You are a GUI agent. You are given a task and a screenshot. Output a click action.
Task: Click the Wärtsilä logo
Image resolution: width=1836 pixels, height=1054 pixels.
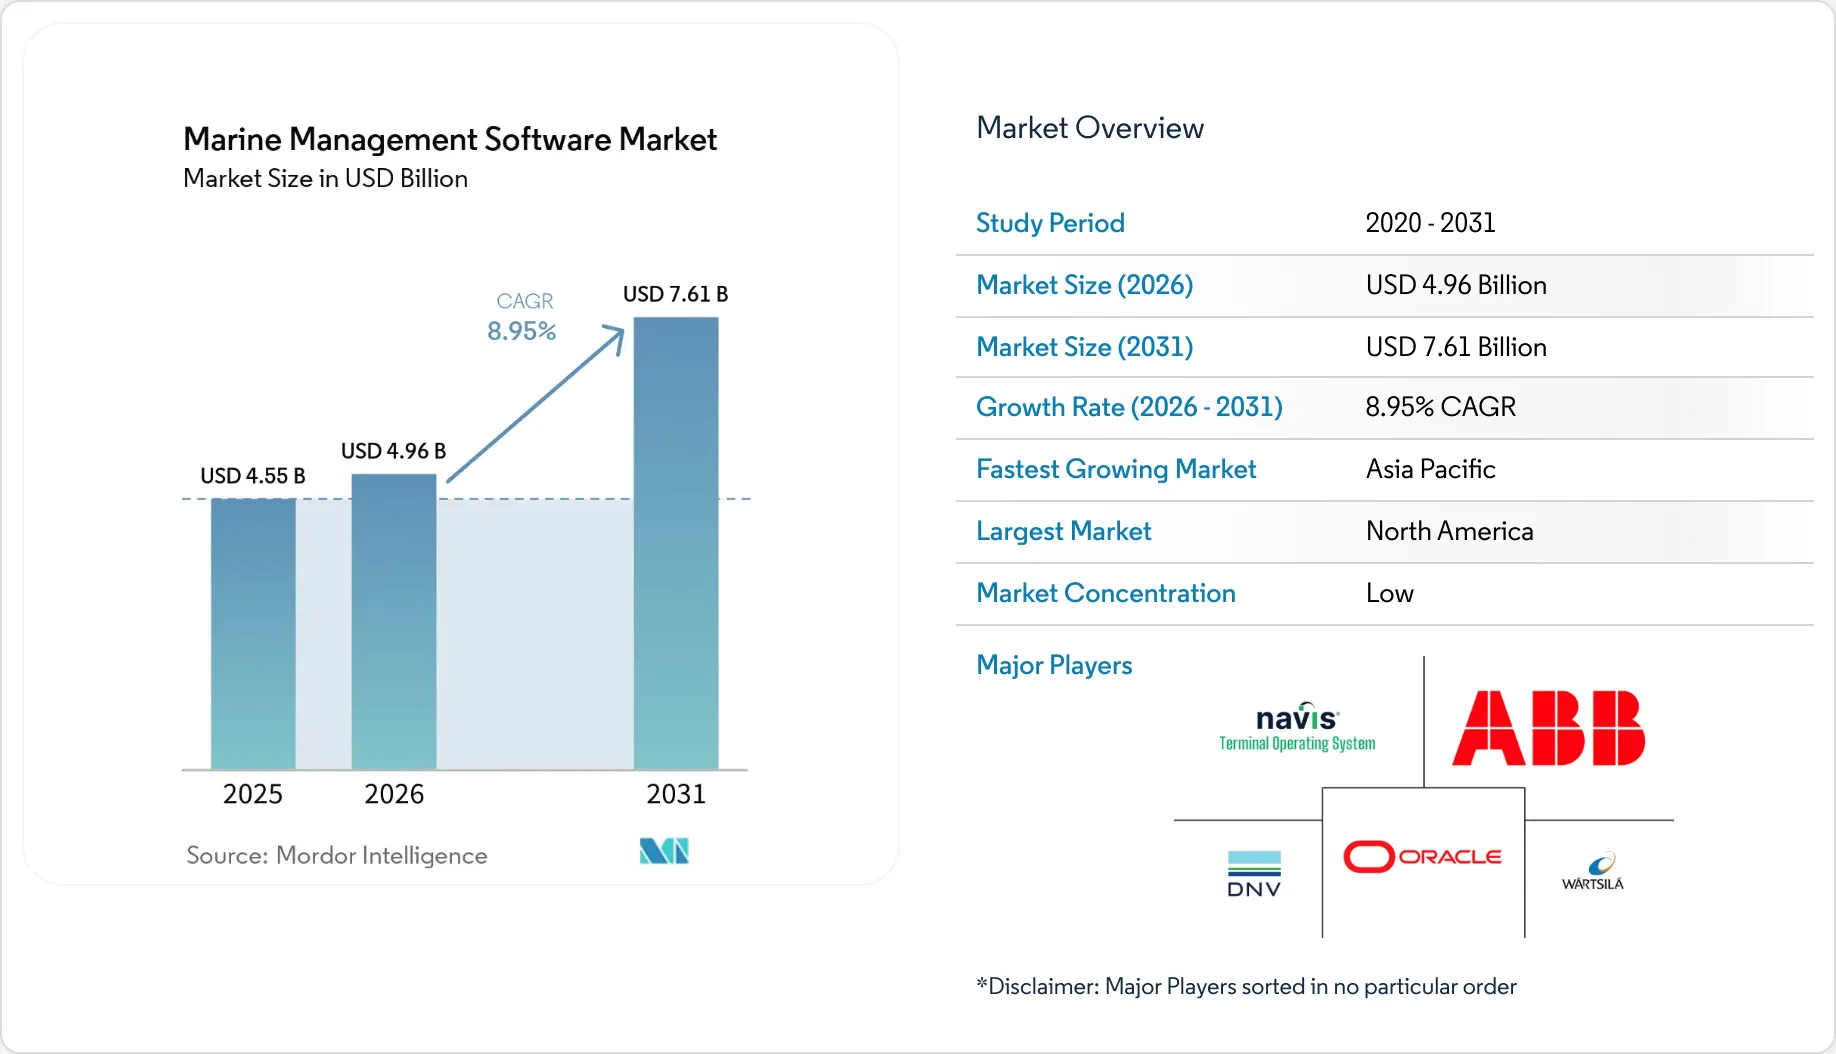(1593, 872)
